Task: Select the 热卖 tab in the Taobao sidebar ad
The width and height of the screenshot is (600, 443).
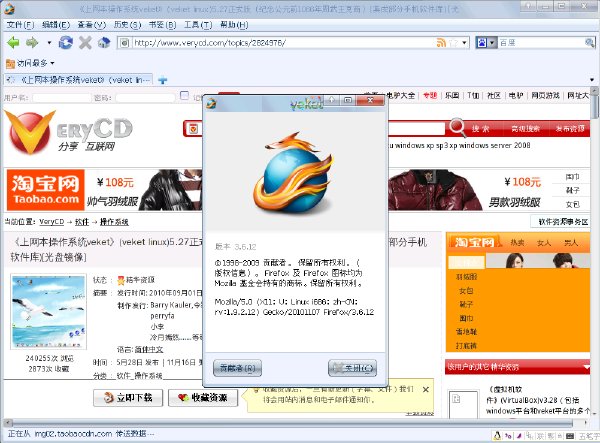Action: (x=517, y=243)
